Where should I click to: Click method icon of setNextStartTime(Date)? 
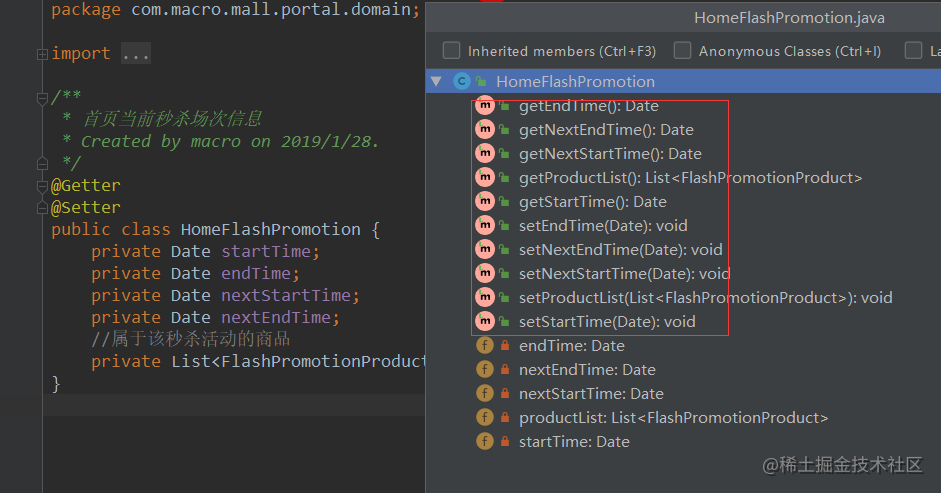pos(484,273)
